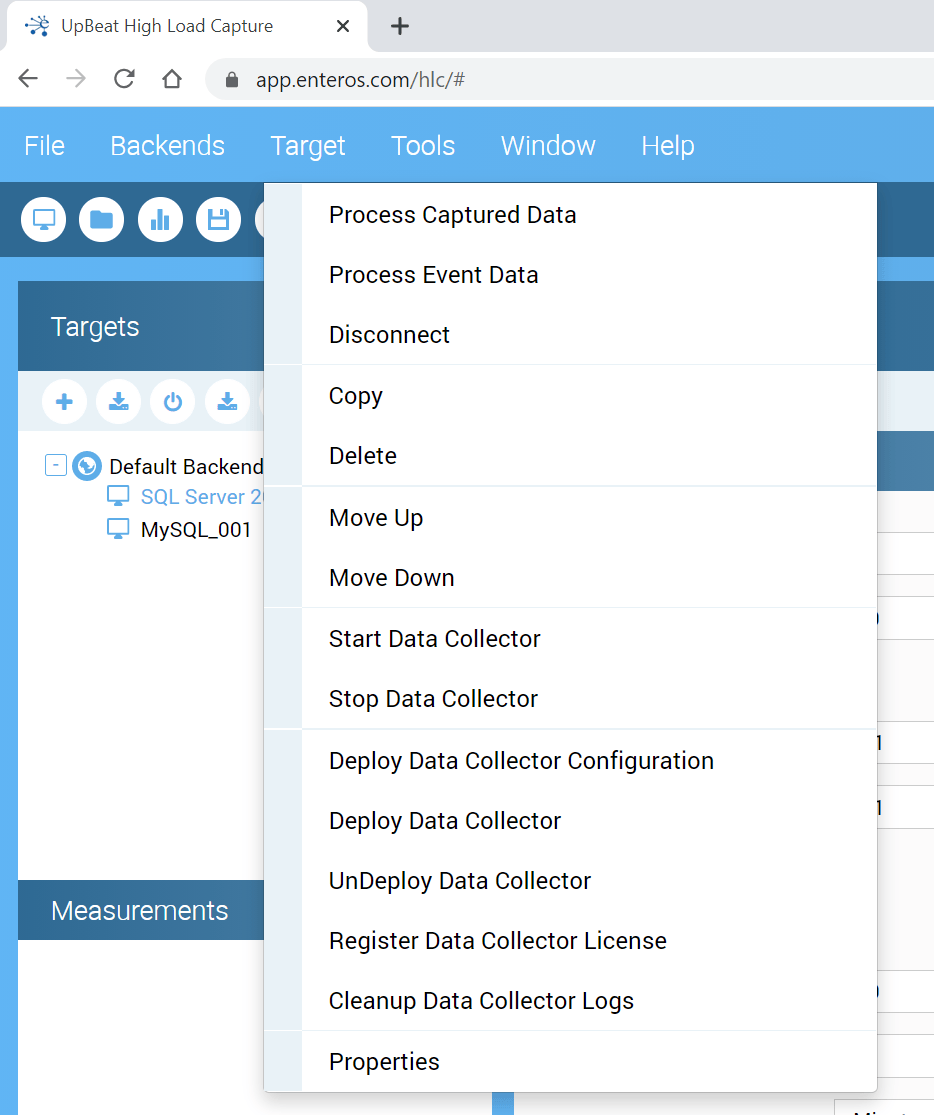Select Start Data Collector menu entry
This screenshot has height=1115, width=934.
coord(434,639)
